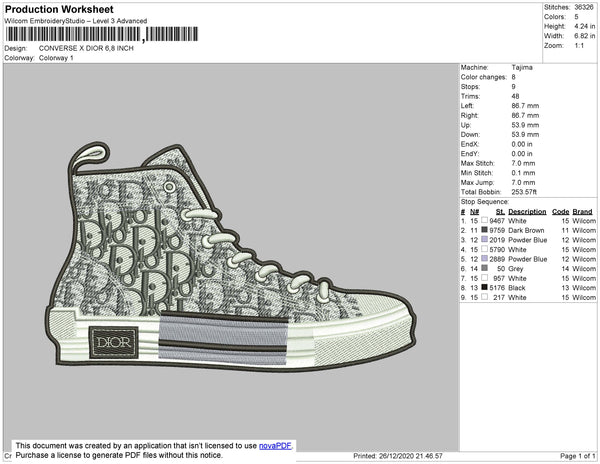The image size is (600, 464).
Task: Click the Left value '86.7 mm'
Action: click(525, 106)
